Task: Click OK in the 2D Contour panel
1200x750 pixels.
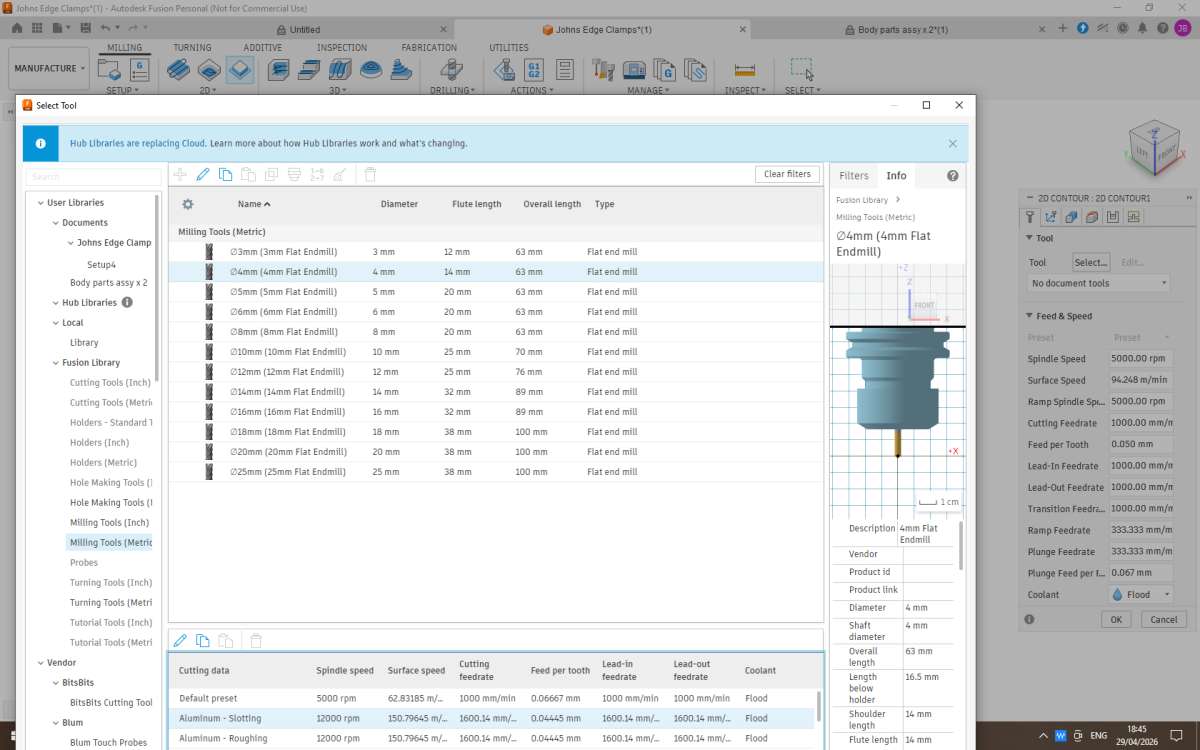Action: coord(1116,619)
